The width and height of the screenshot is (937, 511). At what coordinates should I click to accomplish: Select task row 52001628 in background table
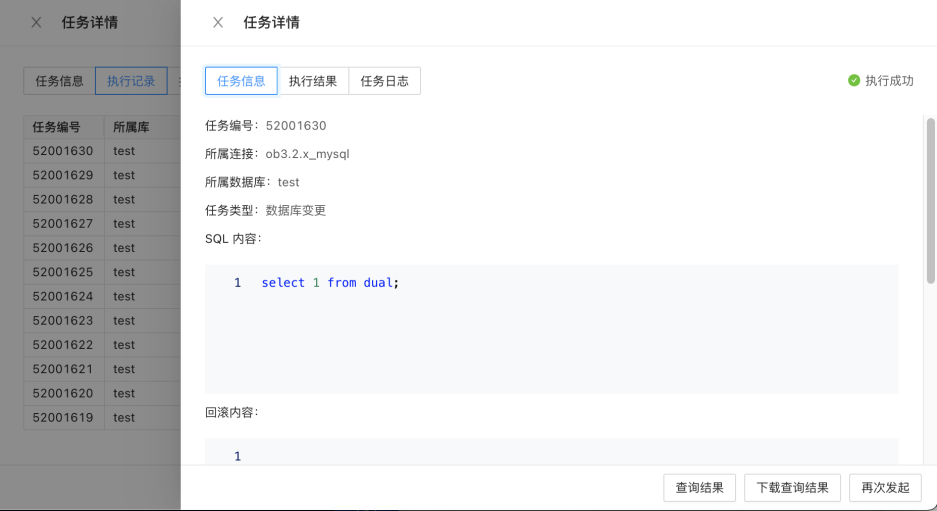coord(102,200)
